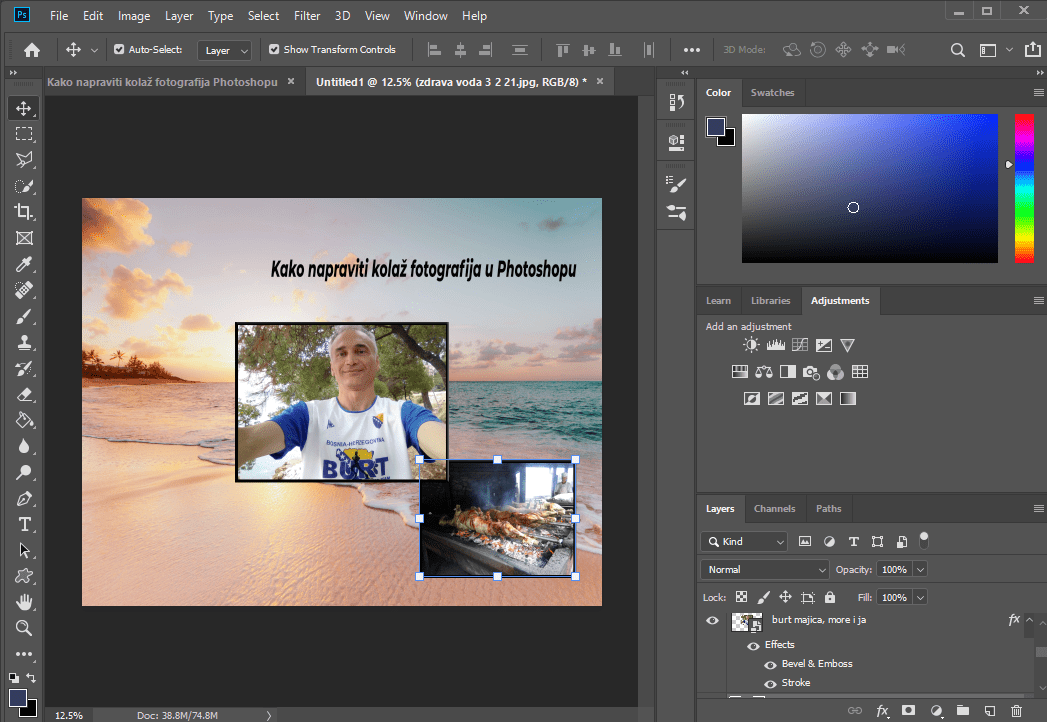Screen dimensions: 1047x722
Task: Open the Filter menu
Action: click(x=307, y=16)
